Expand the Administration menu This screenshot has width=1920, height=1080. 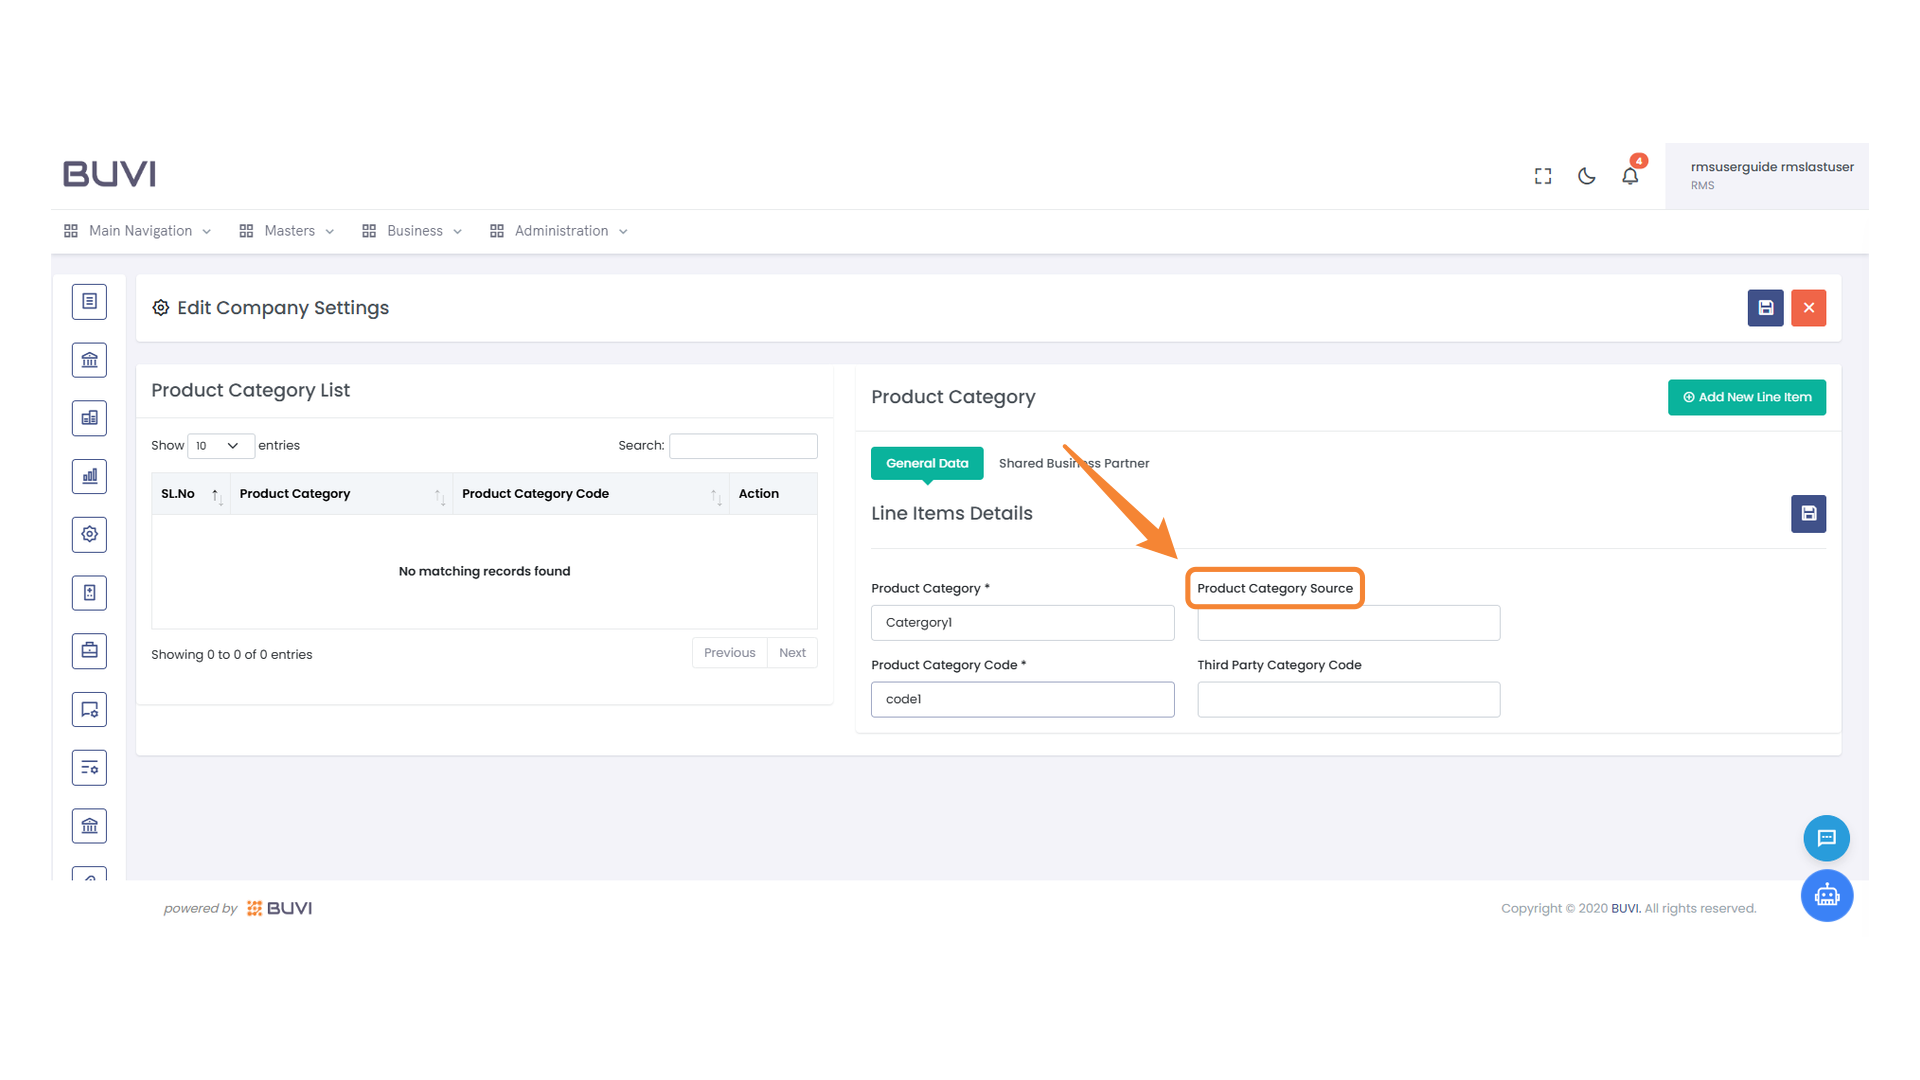click(x=560, y=231)
